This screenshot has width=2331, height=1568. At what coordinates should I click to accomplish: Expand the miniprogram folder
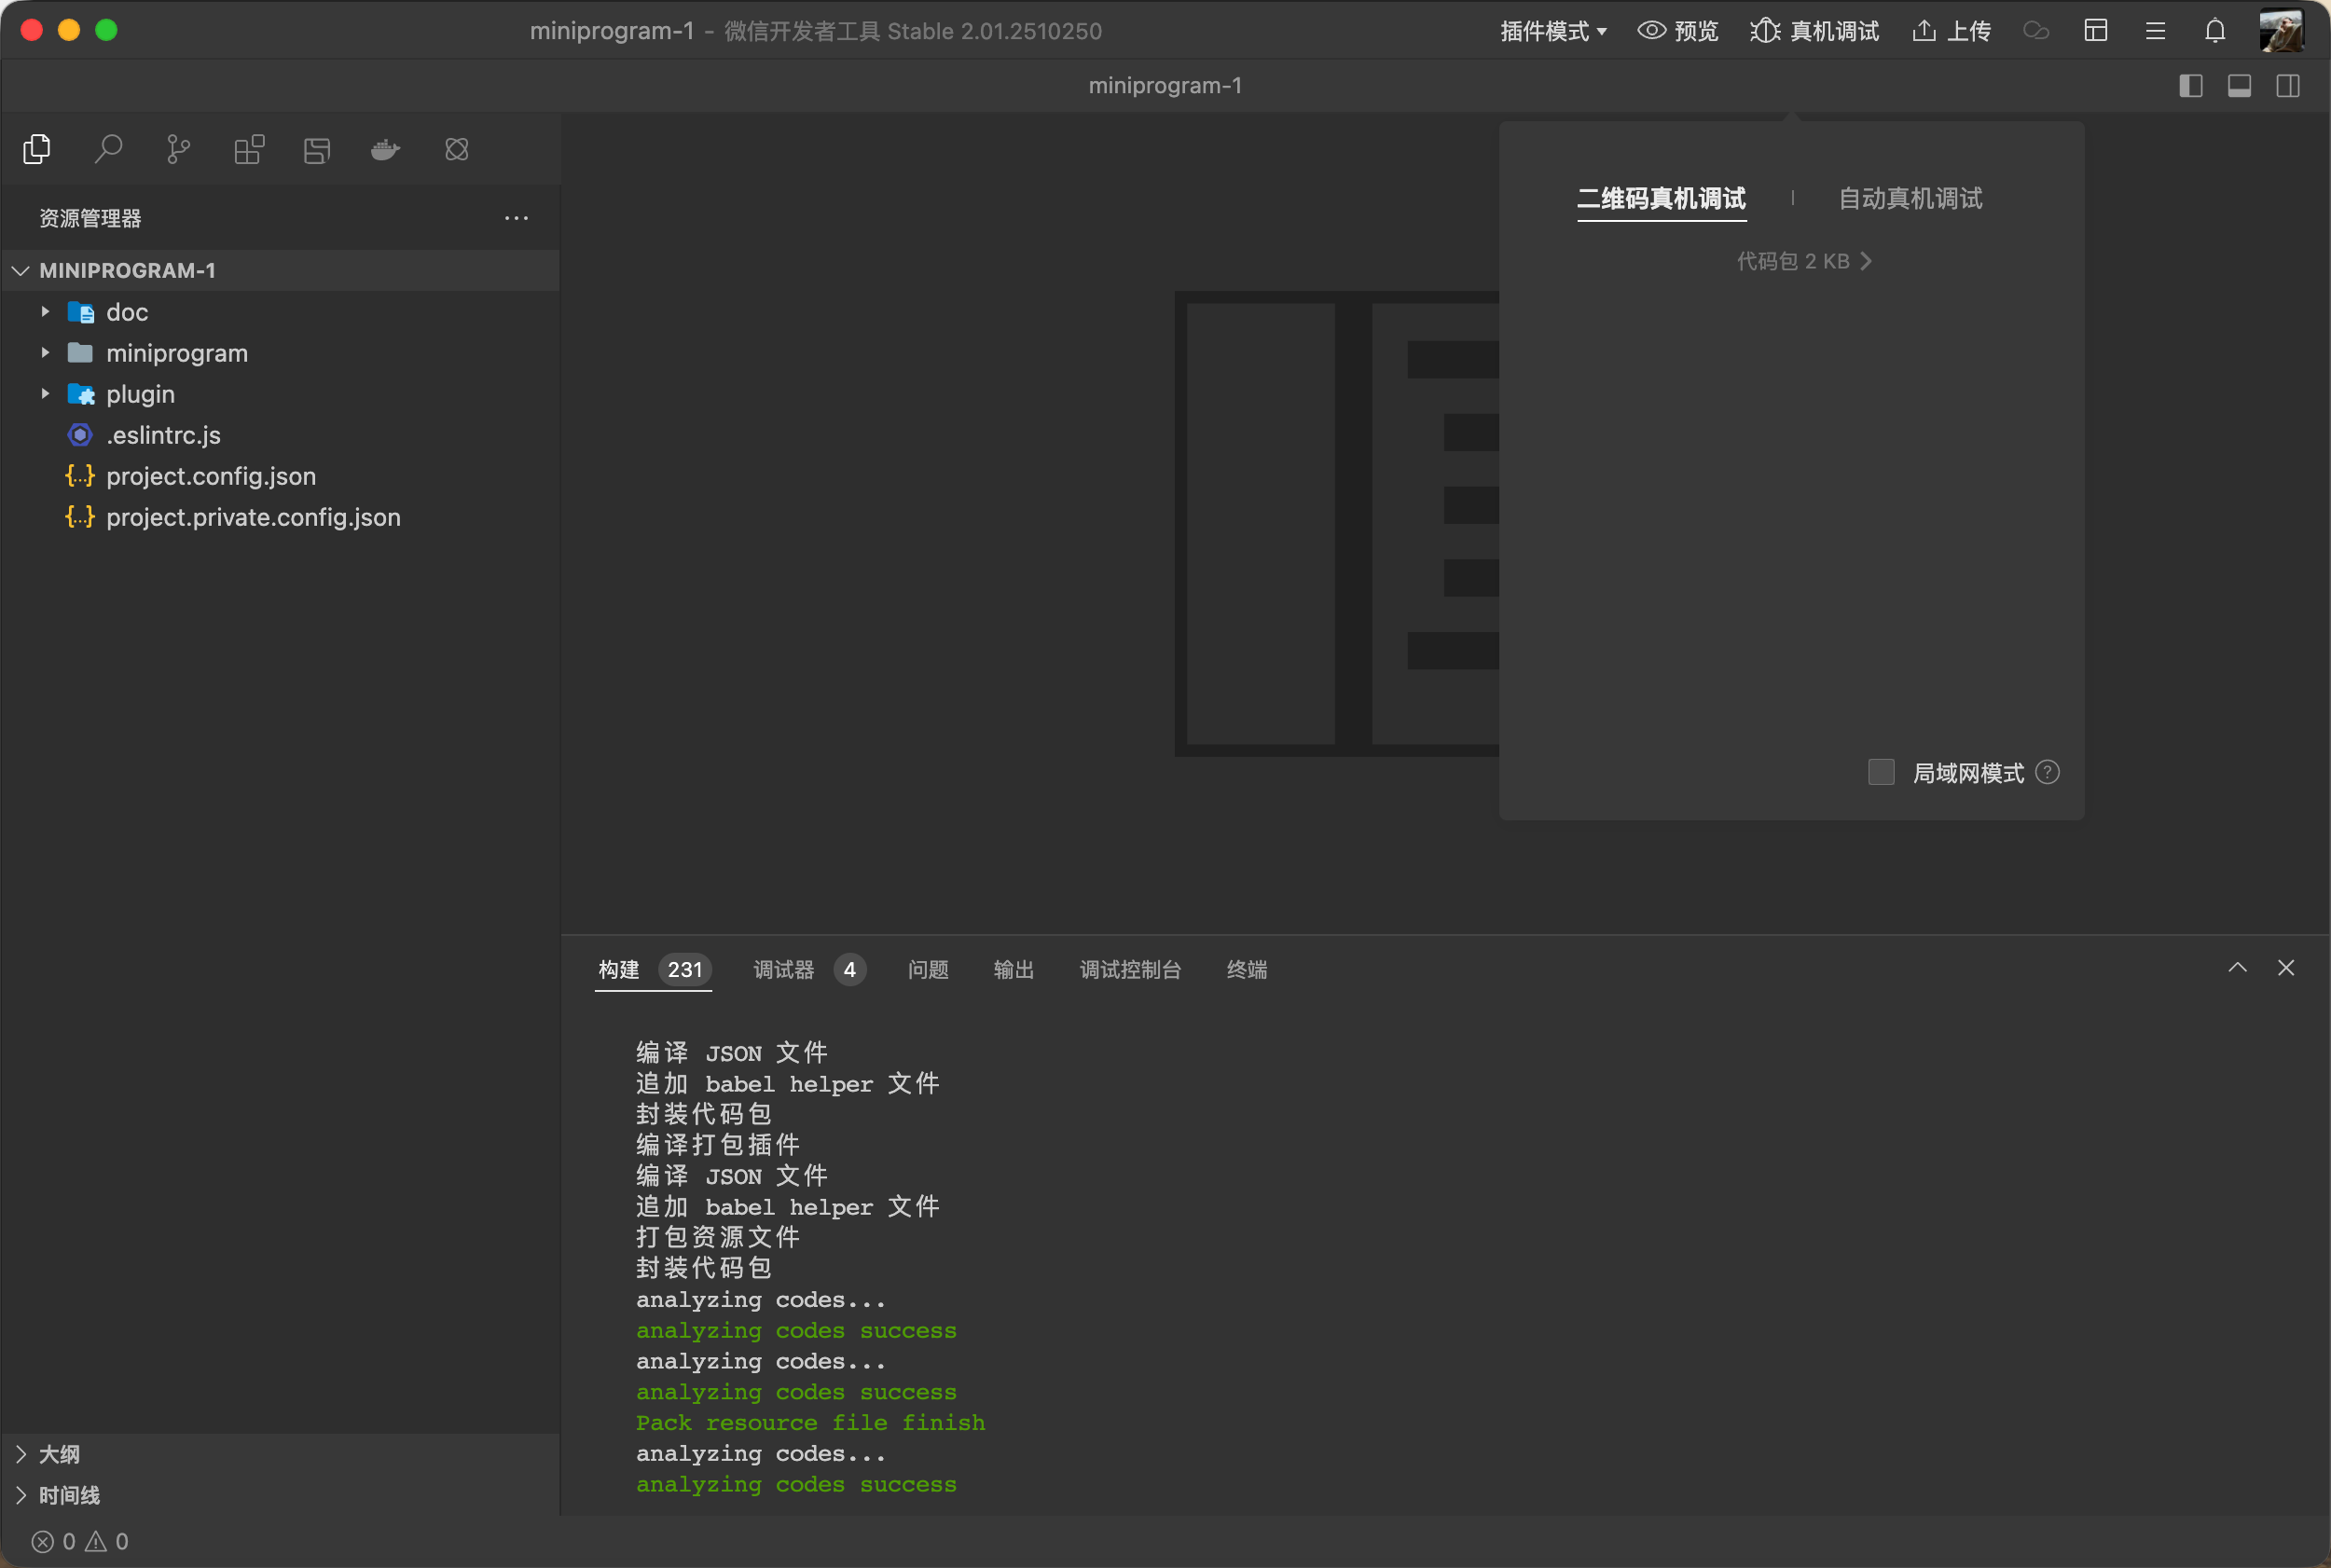176,353
